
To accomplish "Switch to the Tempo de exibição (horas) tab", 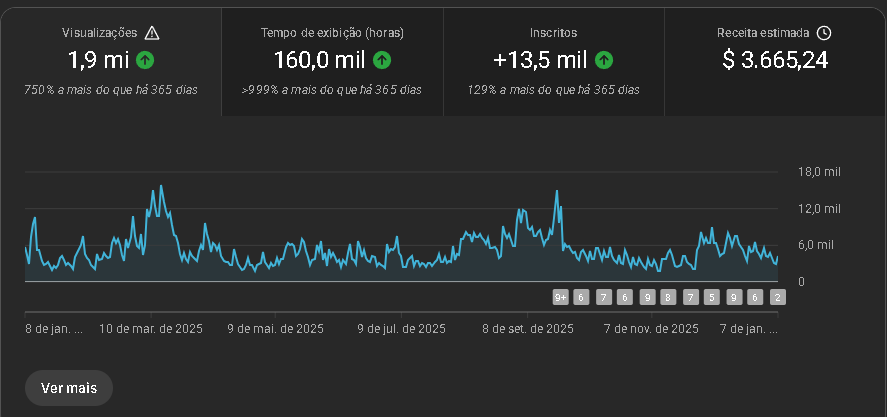I will 332,58.
